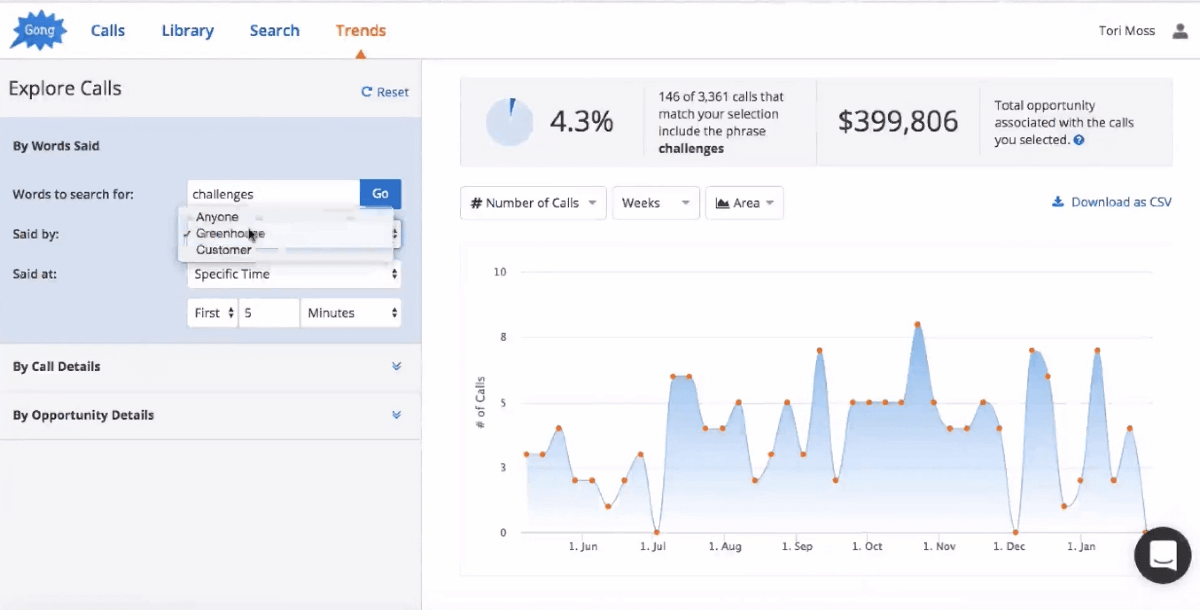
Task: Switch to the Library tab
Action: coord(187,30)
